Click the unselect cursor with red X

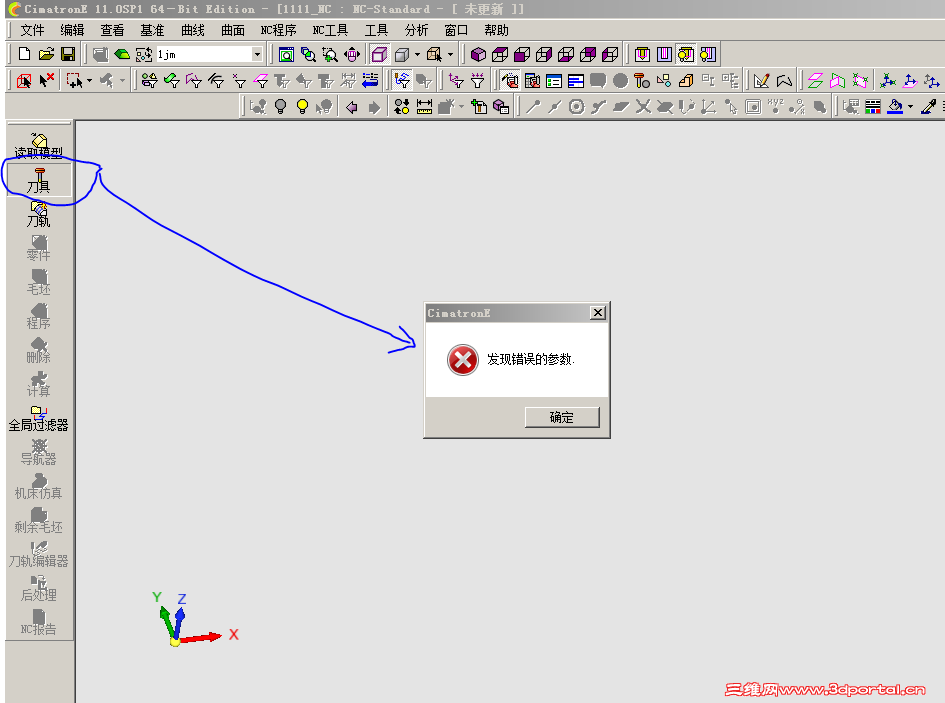tap(46, 80)
